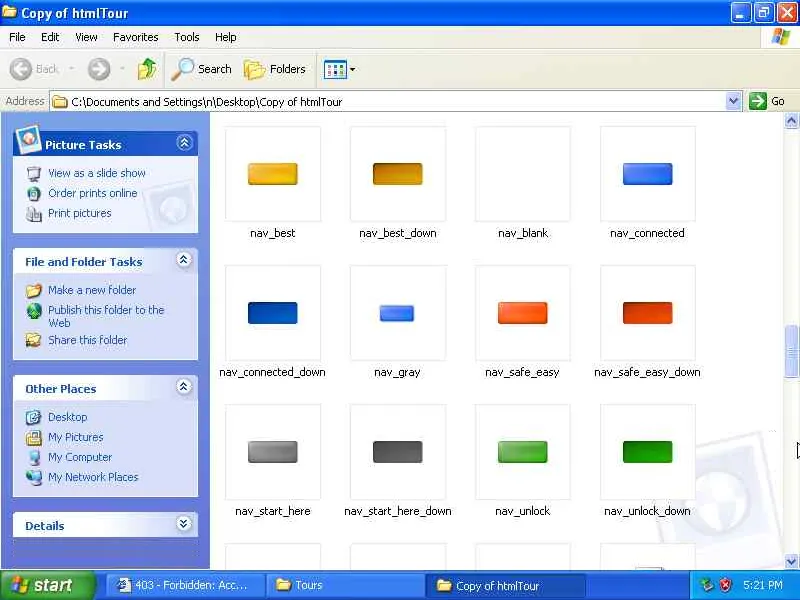Click Share this folder
The image size is (800, 600).
[88, 340]
